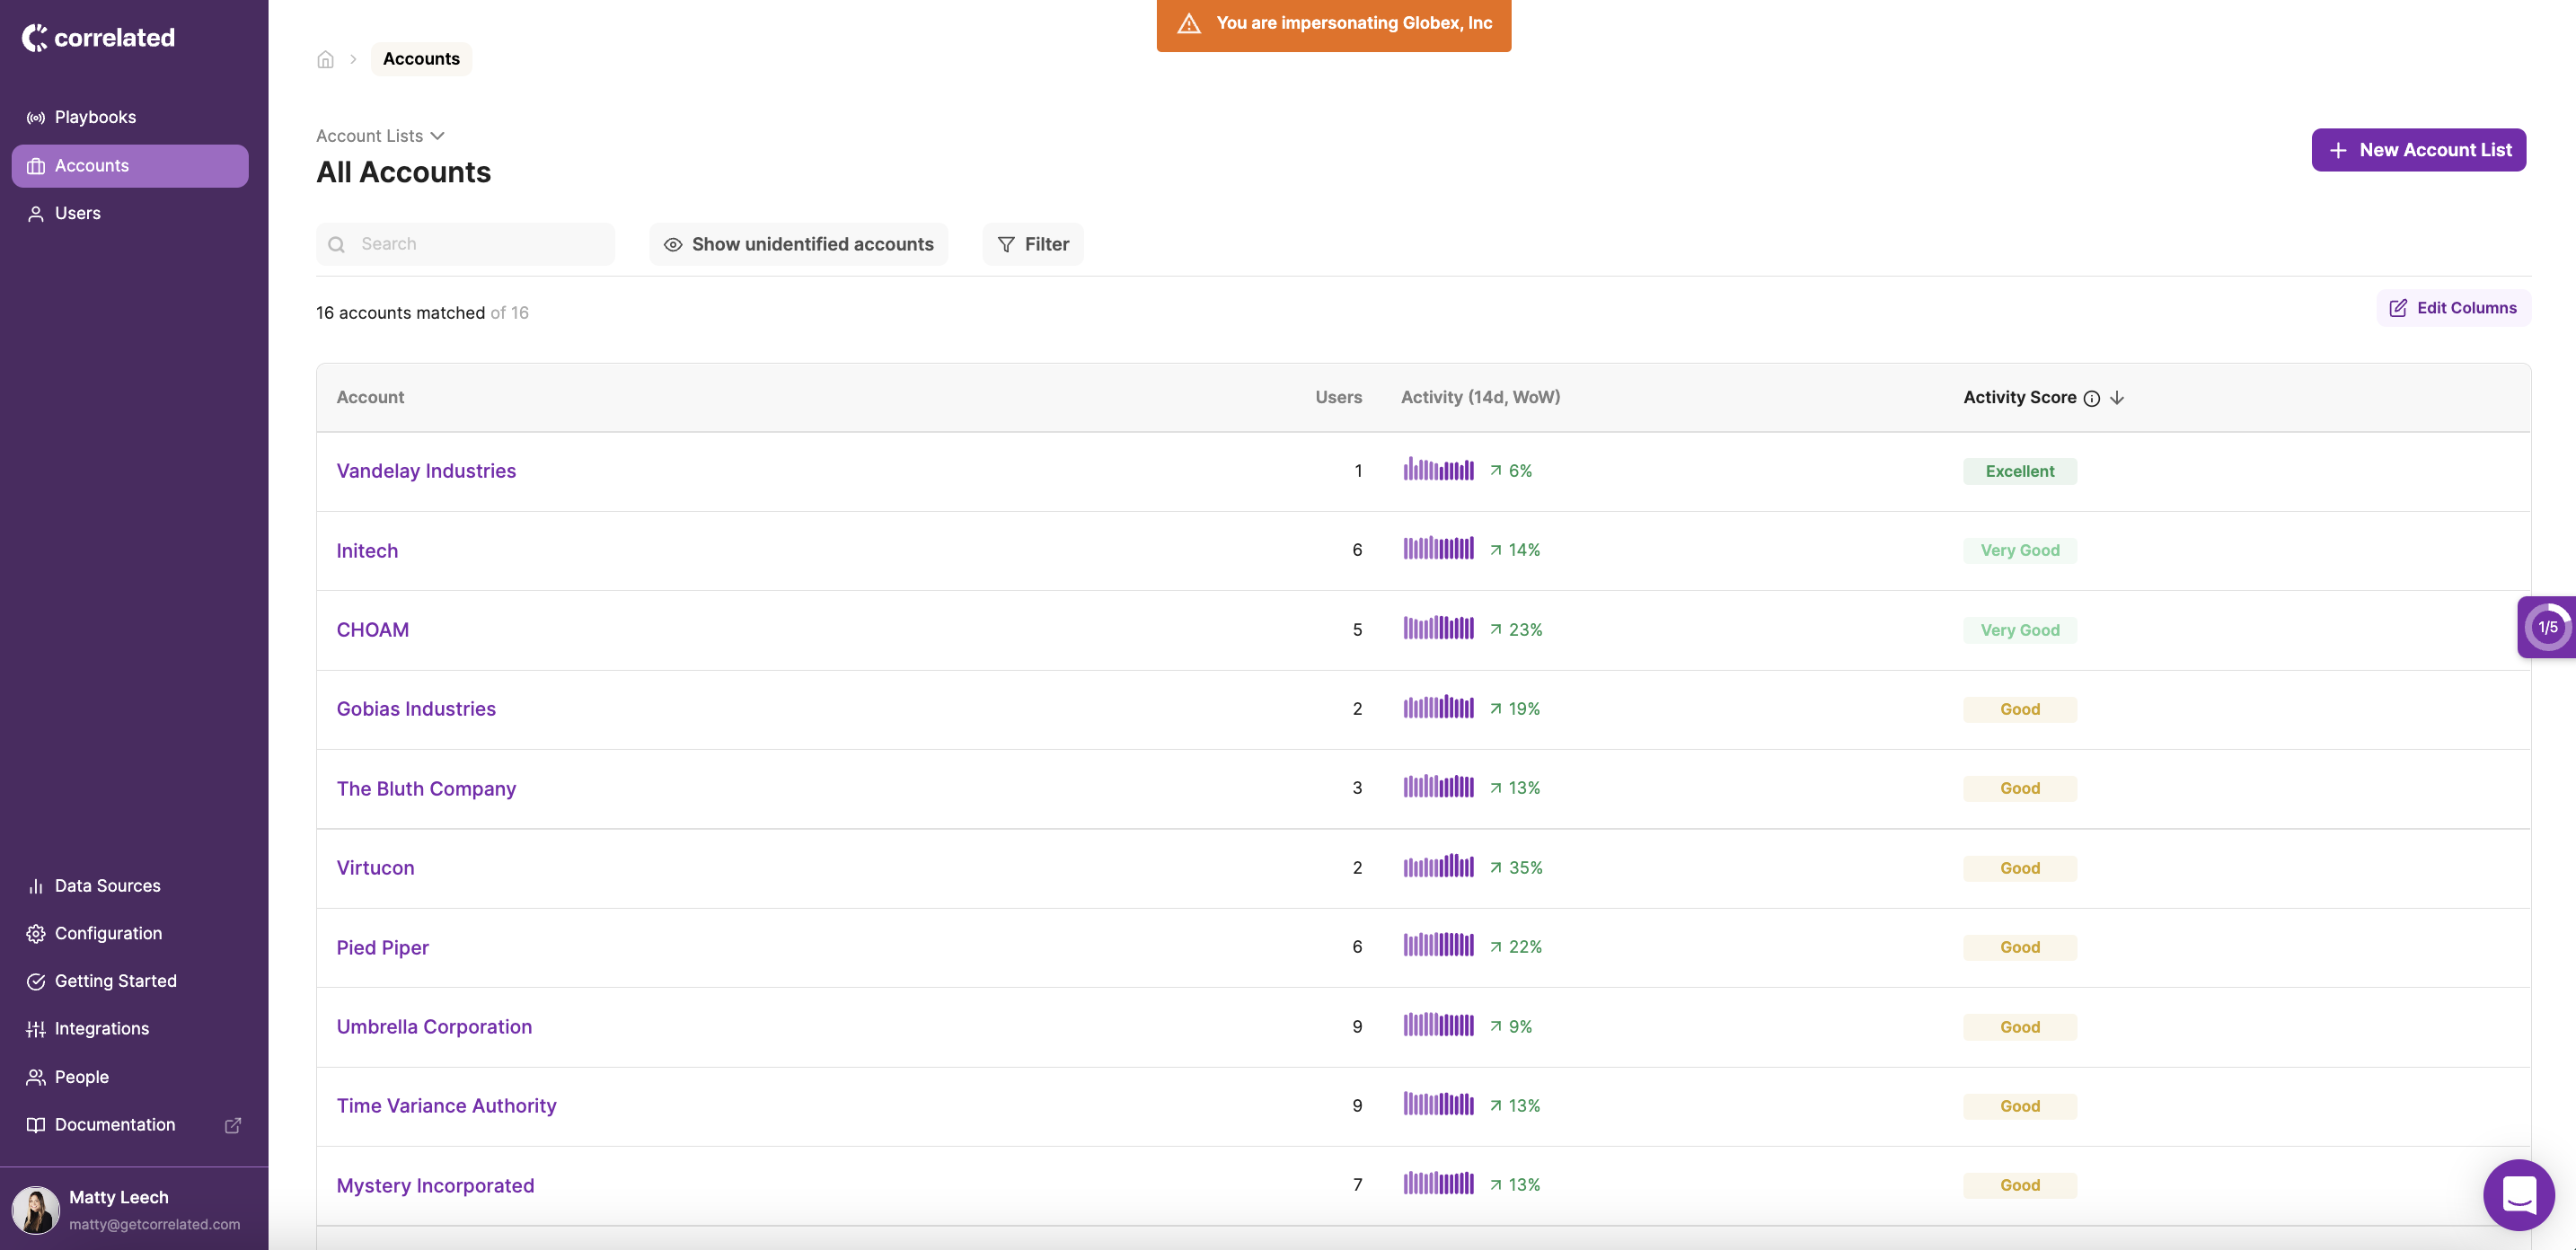Open the Vandelay Industries account

pos(426,471)
